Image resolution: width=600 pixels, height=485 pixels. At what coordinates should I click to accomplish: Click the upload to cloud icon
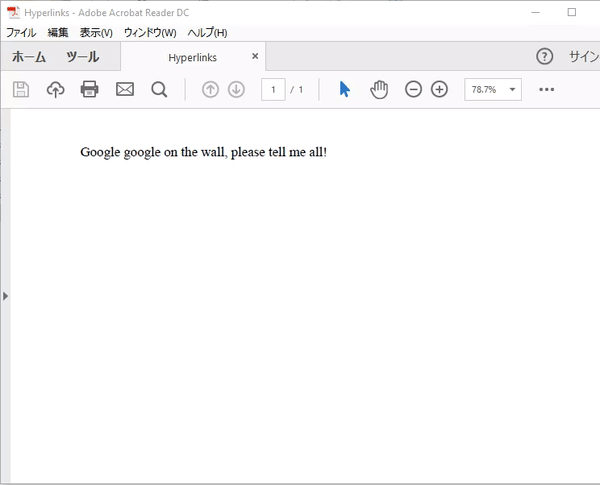(55, 90)
